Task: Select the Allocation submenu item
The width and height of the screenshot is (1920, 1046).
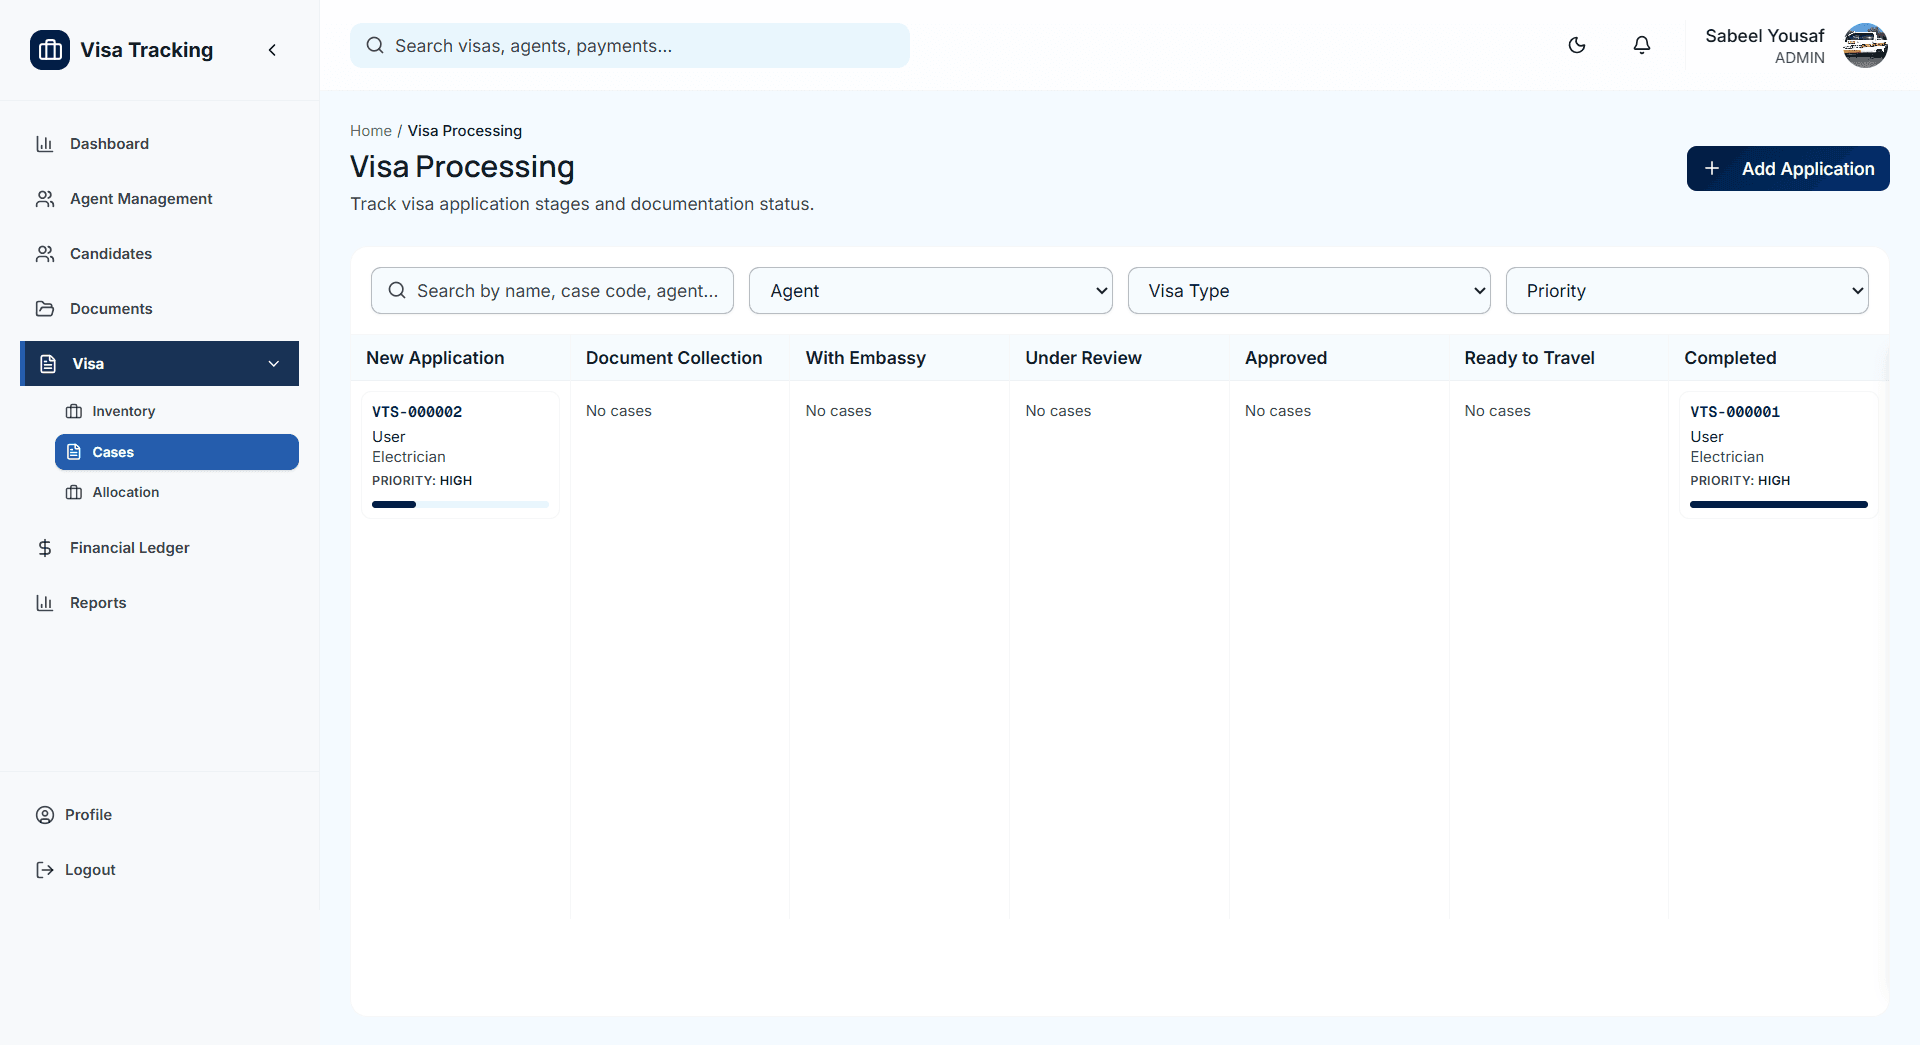Action: point(177,492)
